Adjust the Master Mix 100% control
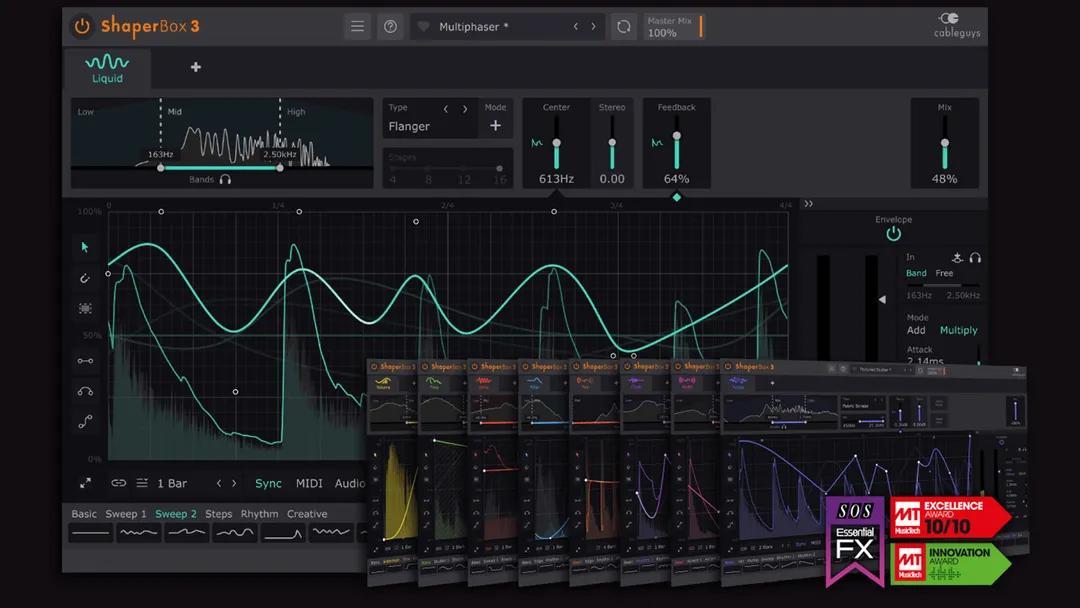1080x608 pixels. pos(674,27)
